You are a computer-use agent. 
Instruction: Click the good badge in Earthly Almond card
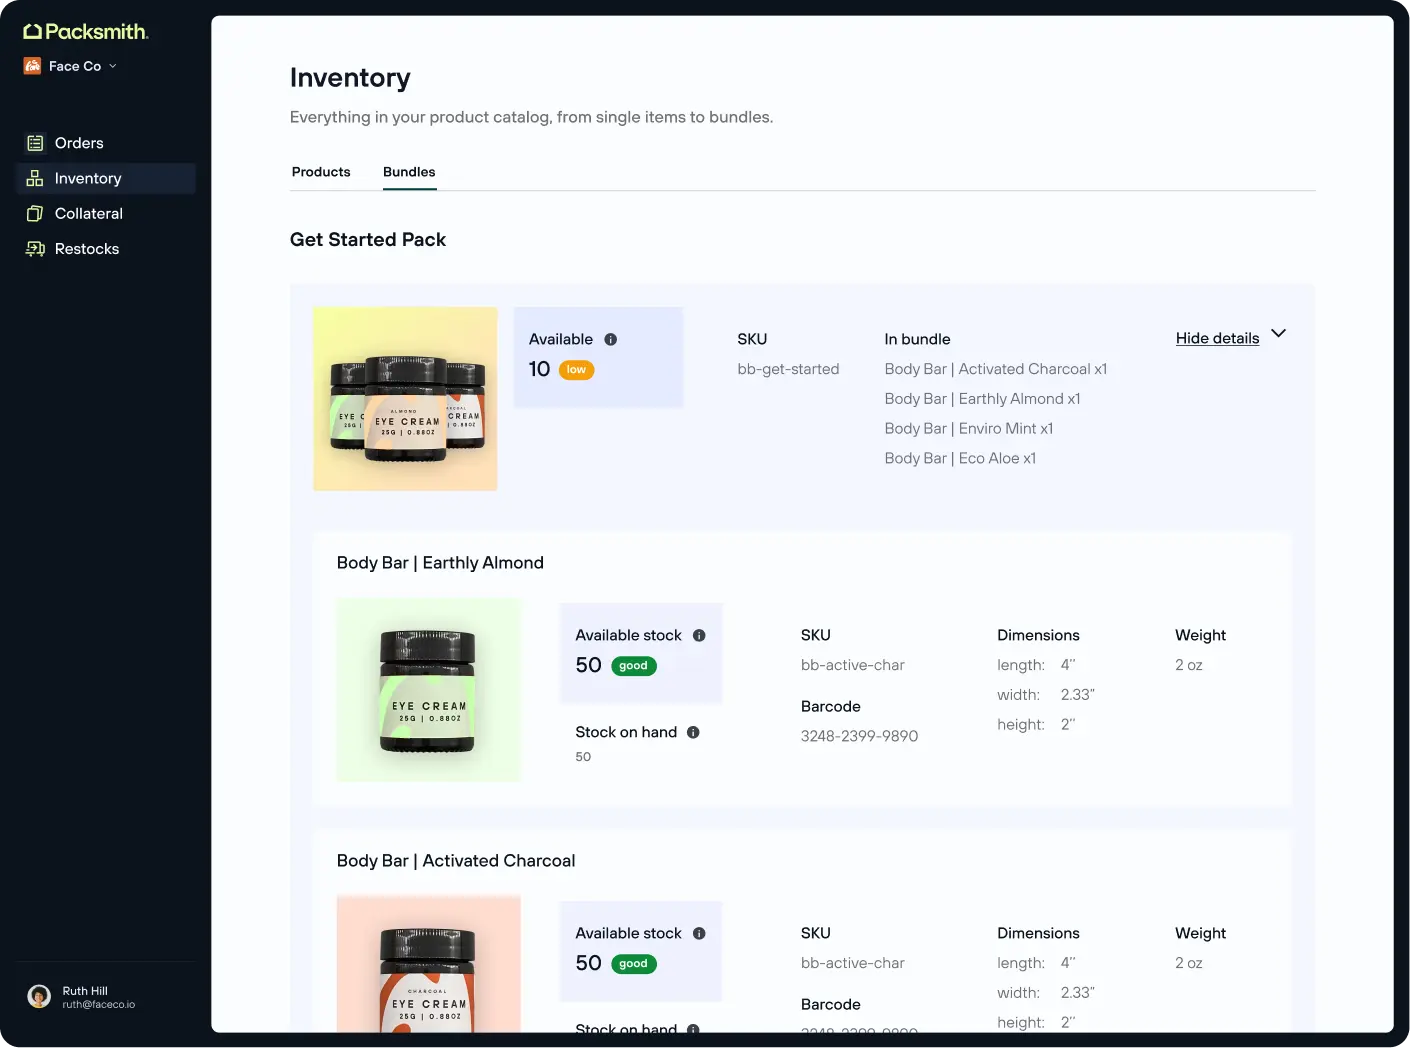click(633, 666)
